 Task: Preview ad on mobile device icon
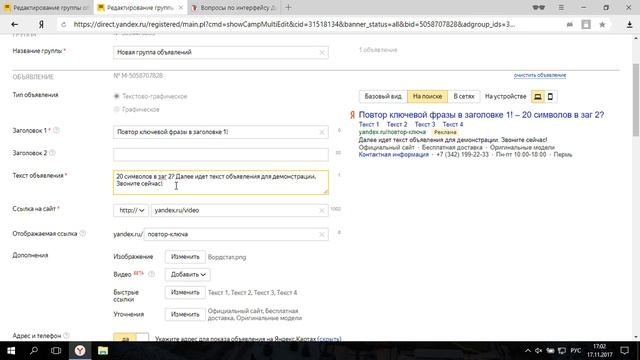click(x=550, y=97)
